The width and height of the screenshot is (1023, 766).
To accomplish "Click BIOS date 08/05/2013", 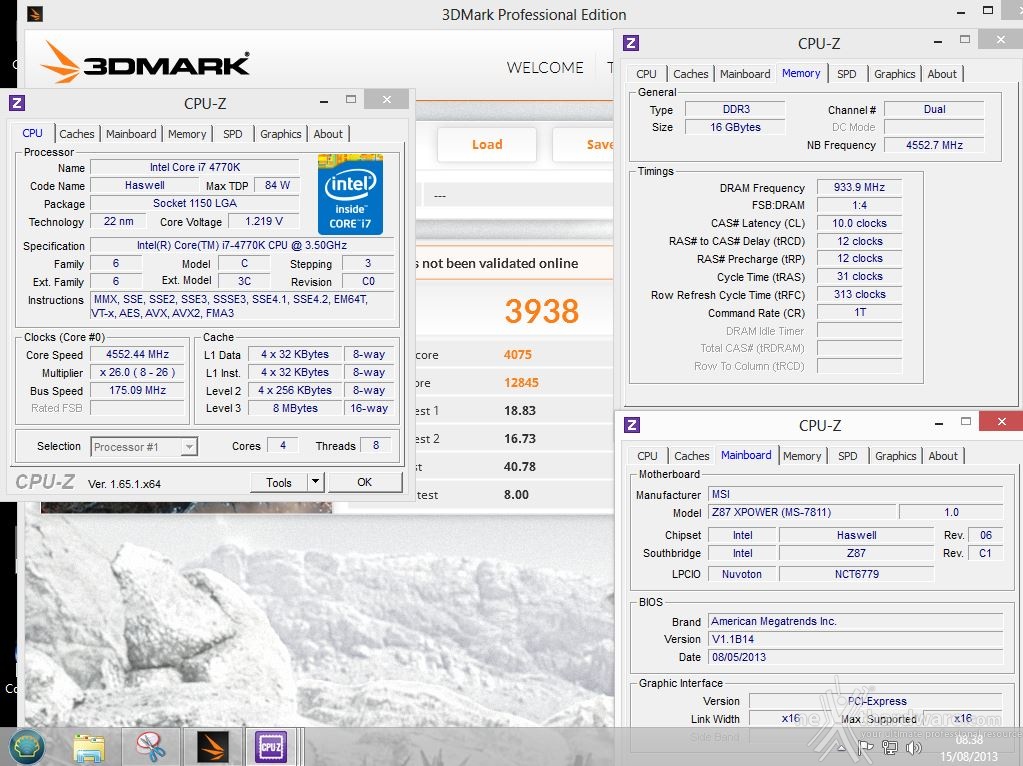I will tap(855, 657).
